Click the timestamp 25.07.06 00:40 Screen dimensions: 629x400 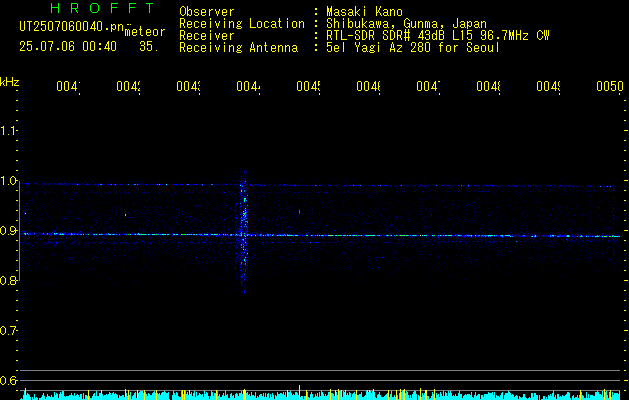(x=68, y=47)
